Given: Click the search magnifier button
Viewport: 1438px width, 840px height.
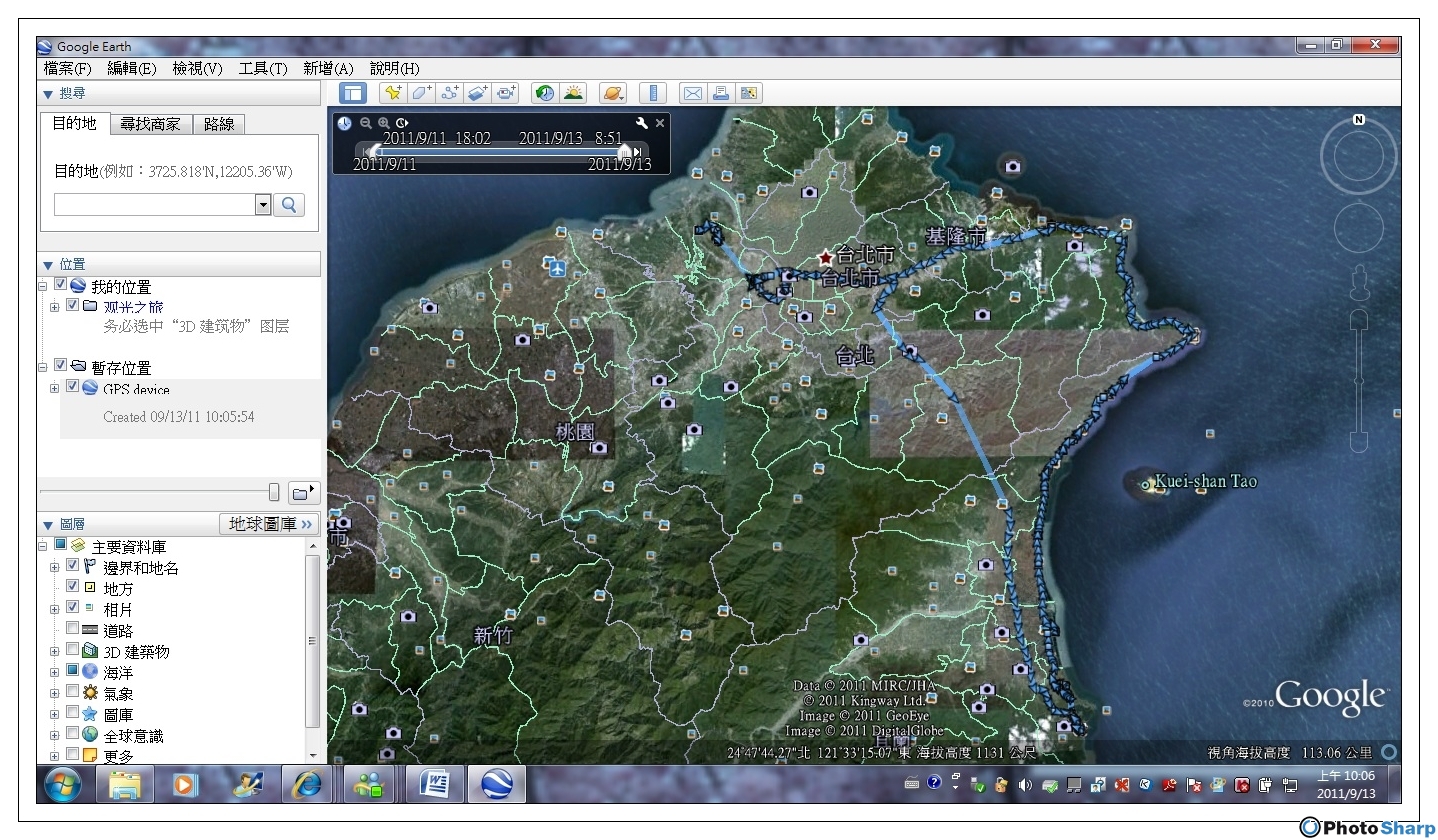Looking at the screenshot, I should (289, 204).
